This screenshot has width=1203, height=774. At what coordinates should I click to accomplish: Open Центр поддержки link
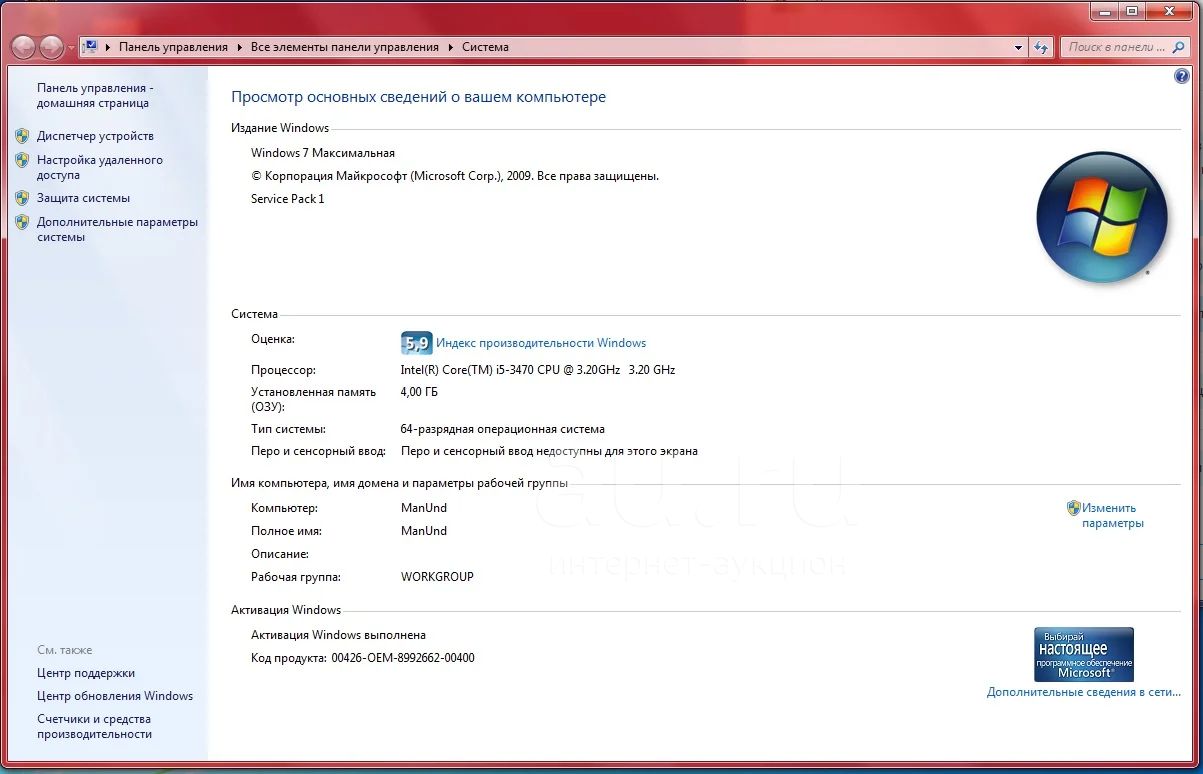click(86, 673)
